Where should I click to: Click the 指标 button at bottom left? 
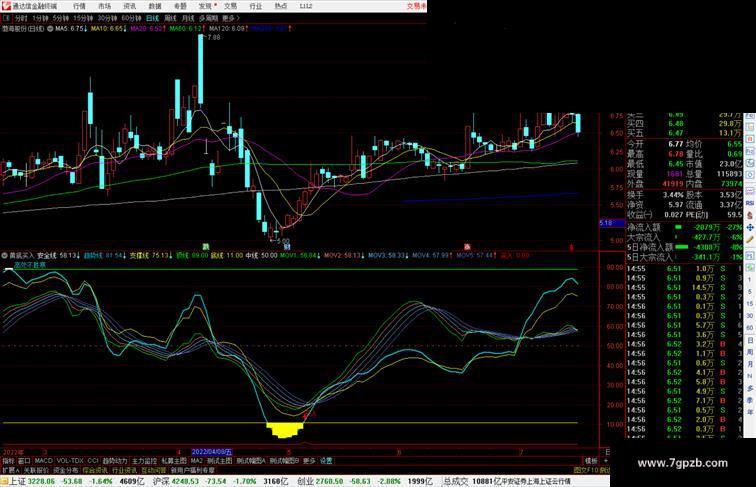tap(9, 461)
